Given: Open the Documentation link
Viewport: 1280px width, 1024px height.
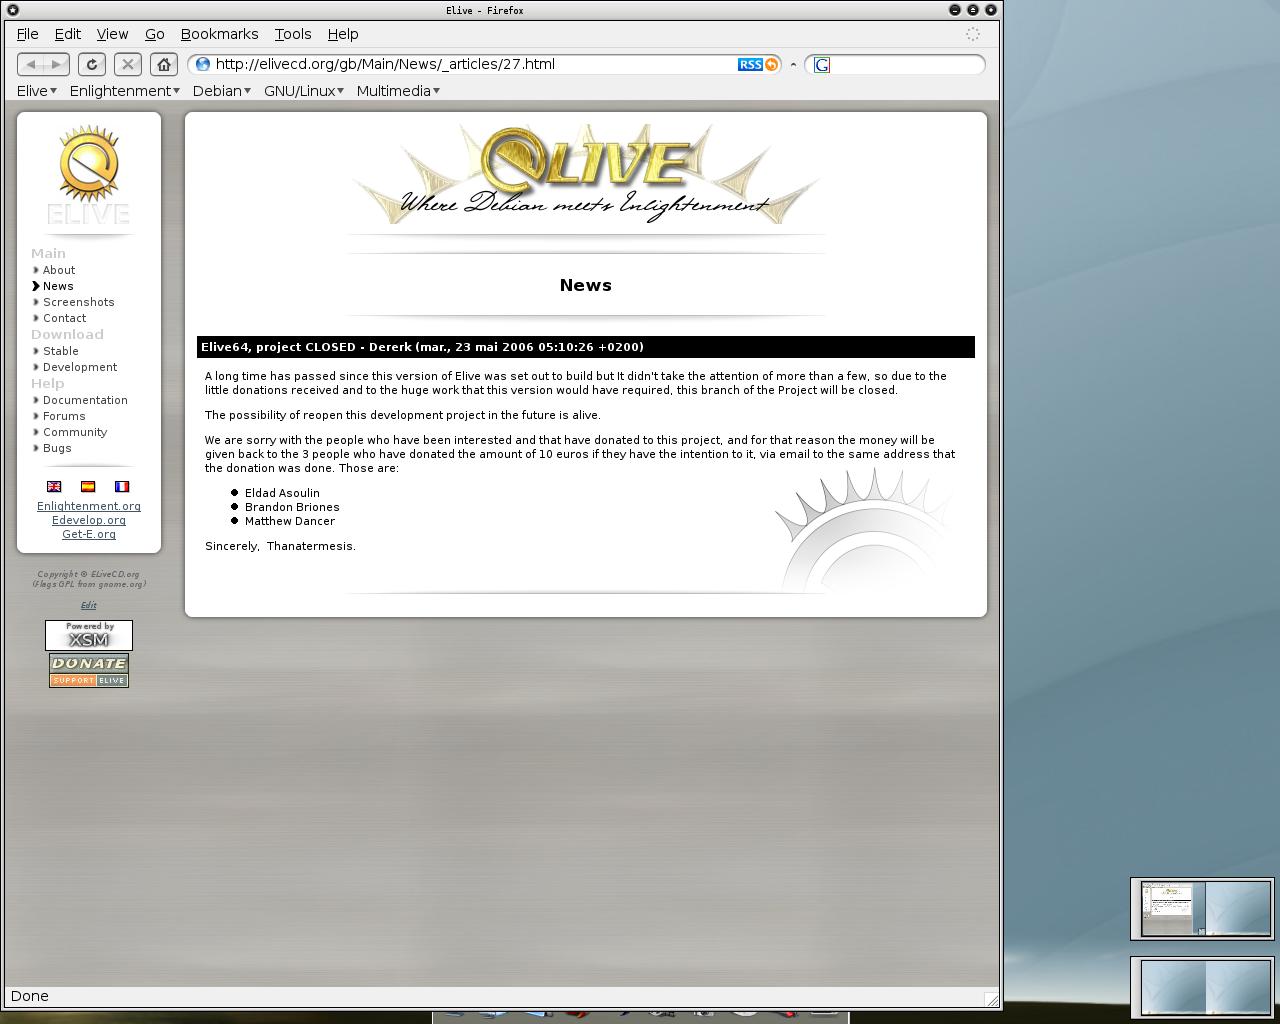Looking at the screenshot, I should point(85,400).
